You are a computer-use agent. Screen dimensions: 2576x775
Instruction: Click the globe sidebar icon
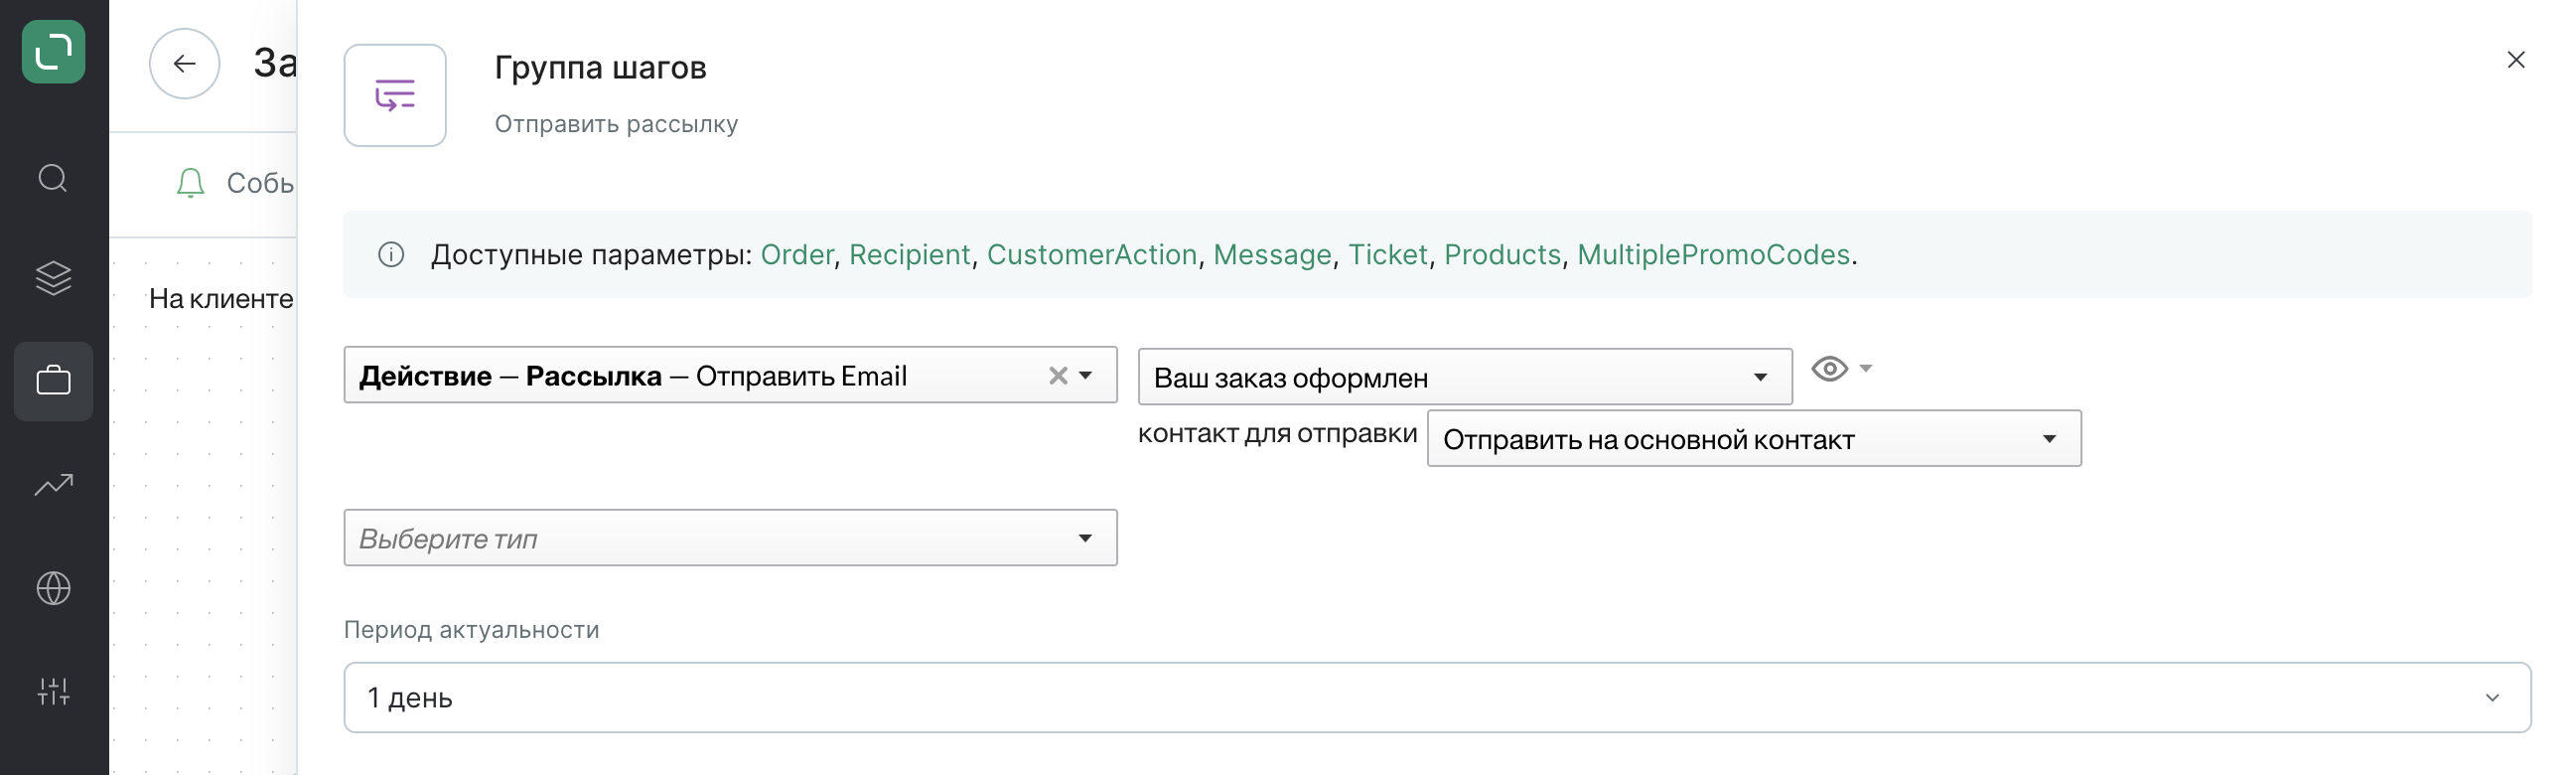(x=53, y=588)
